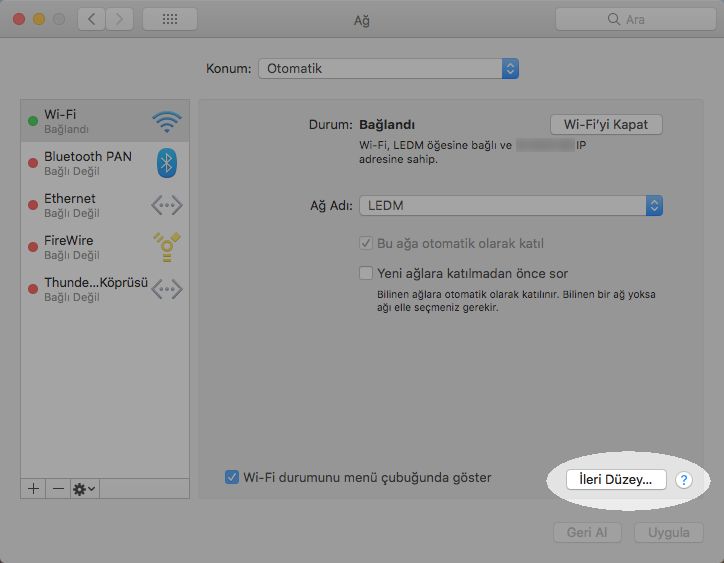The image size is (724, 563).
Task: Open the Konum location dropdown
Action: pos(388,69)
